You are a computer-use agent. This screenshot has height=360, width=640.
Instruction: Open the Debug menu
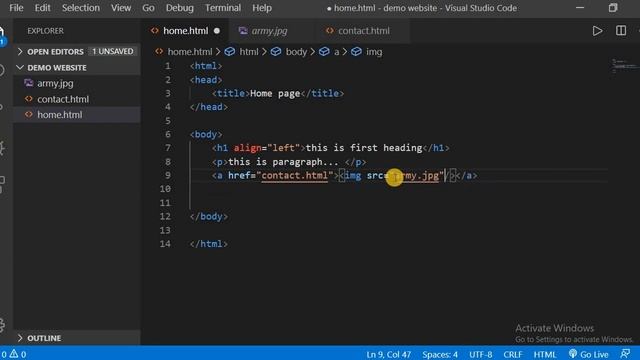(x=180, y=8)
